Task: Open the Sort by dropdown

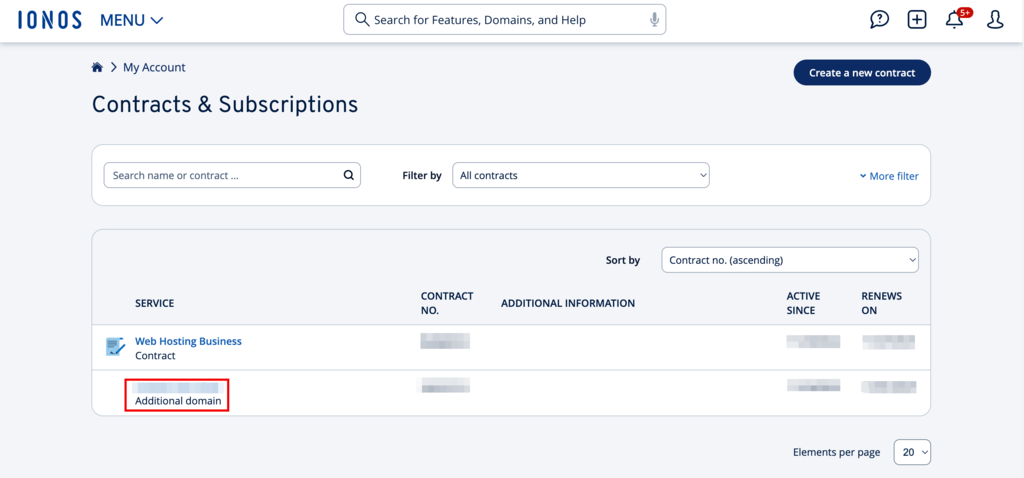Action: tap(789, 260)
